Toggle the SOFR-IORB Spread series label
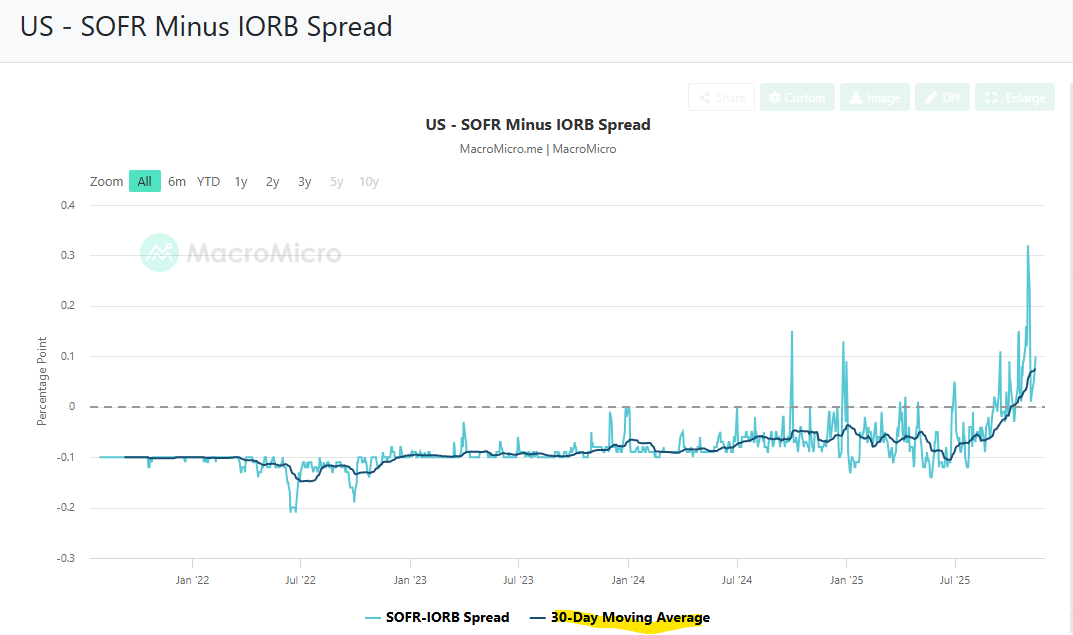Image resolution: width=1073 pixels, height=635 pixels. click(447, 618)
